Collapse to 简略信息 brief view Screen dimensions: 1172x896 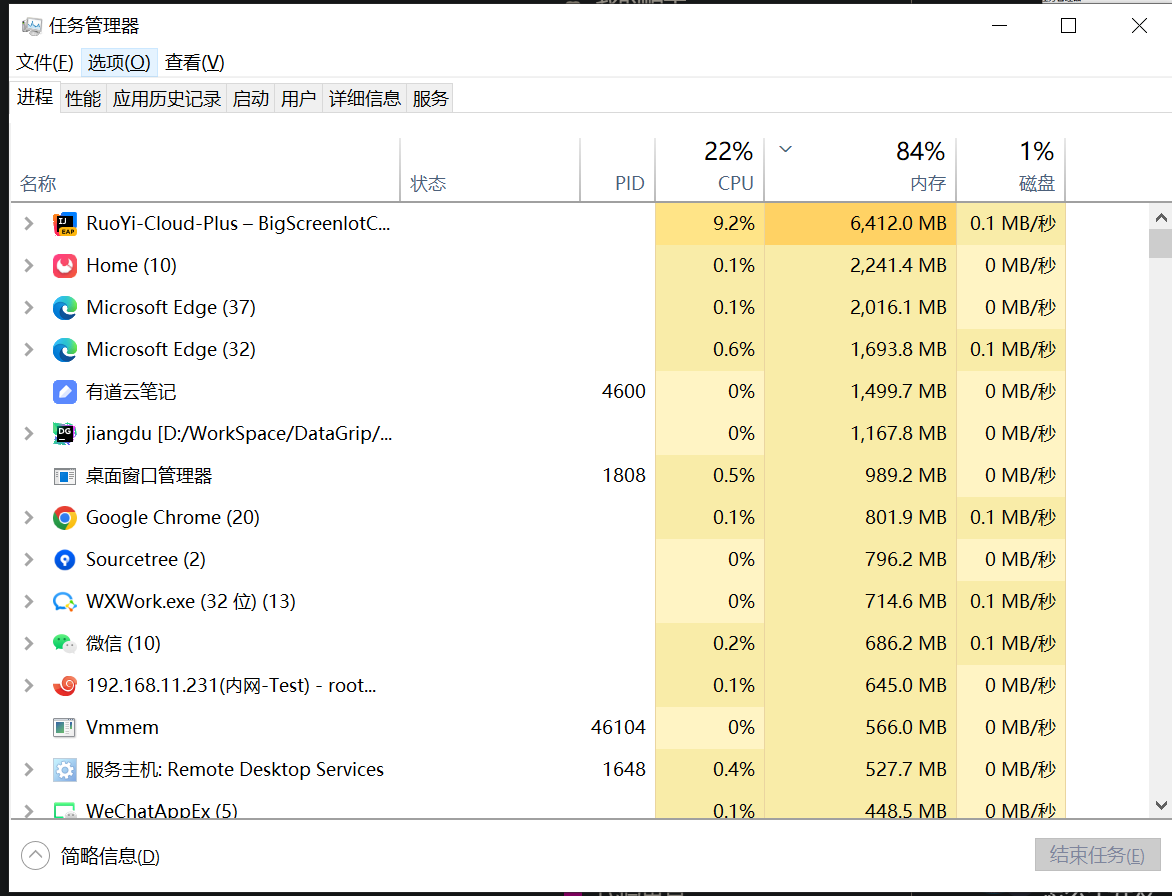coord(90,856)
